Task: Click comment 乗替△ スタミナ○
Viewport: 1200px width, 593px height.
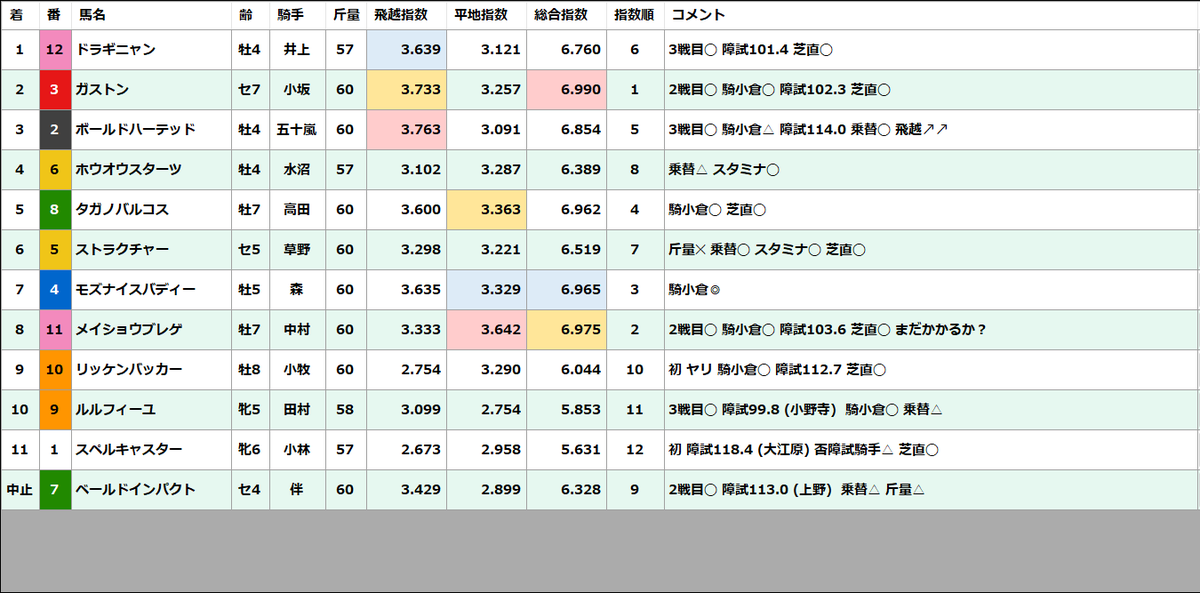Action: pos(724,170)
